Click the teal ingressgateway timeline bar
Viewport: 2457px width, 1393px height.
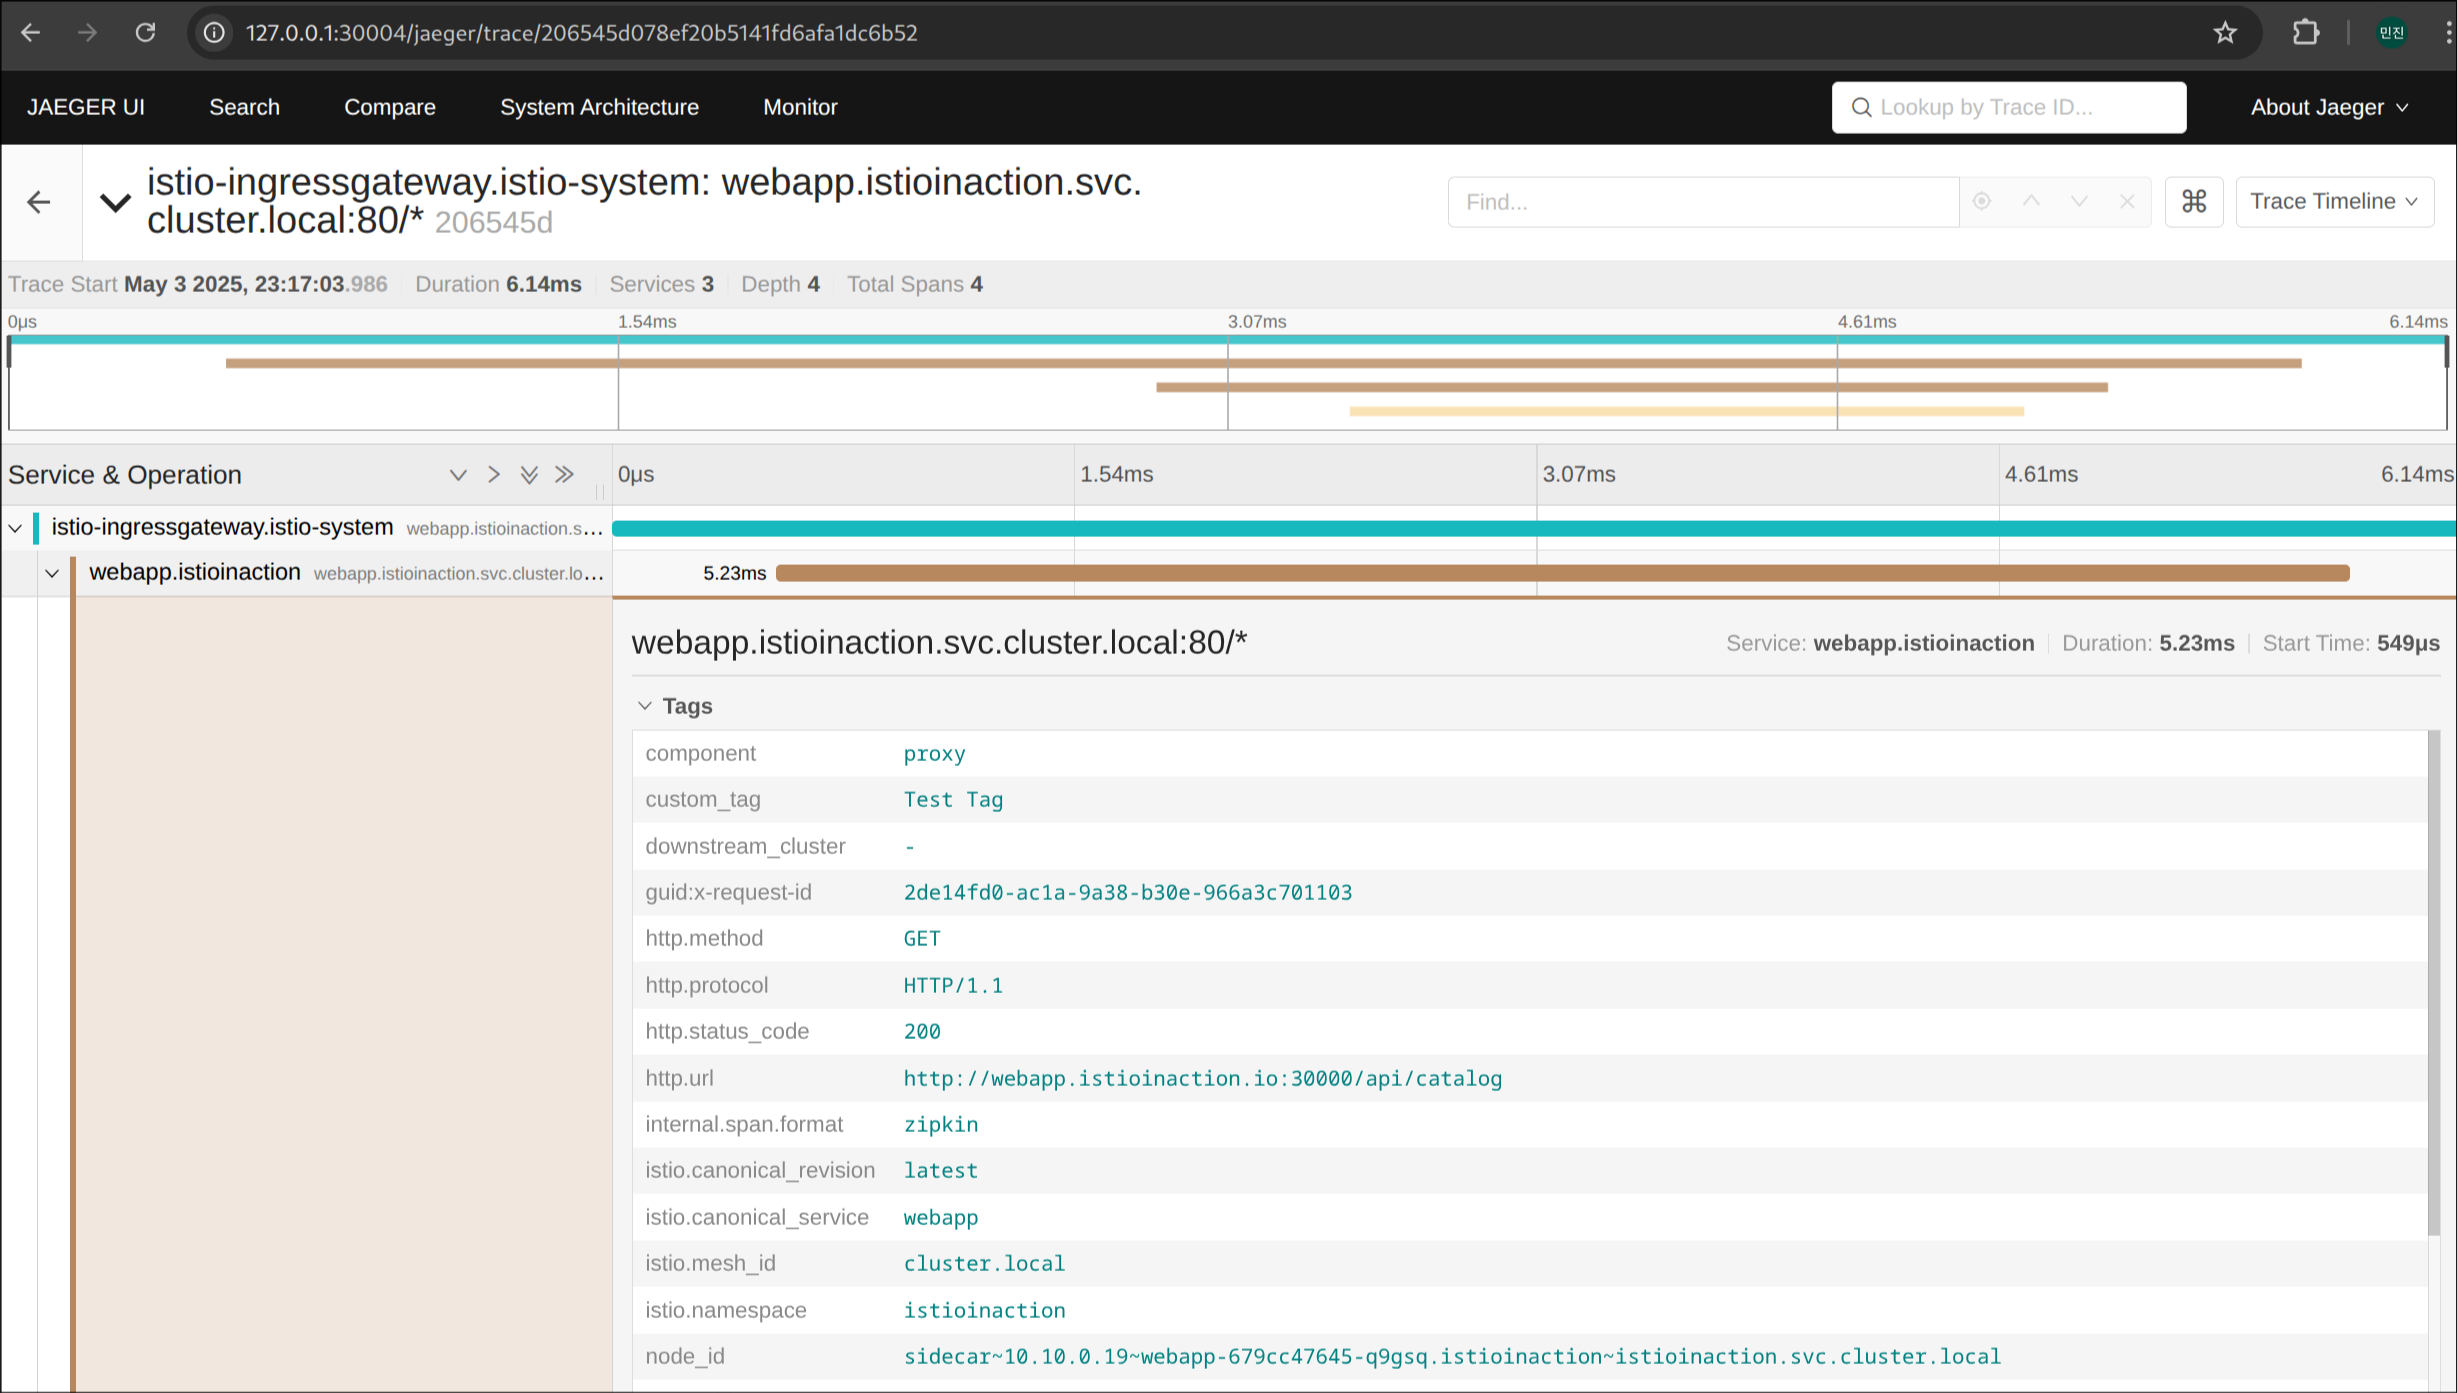[x=1533, y=528]
